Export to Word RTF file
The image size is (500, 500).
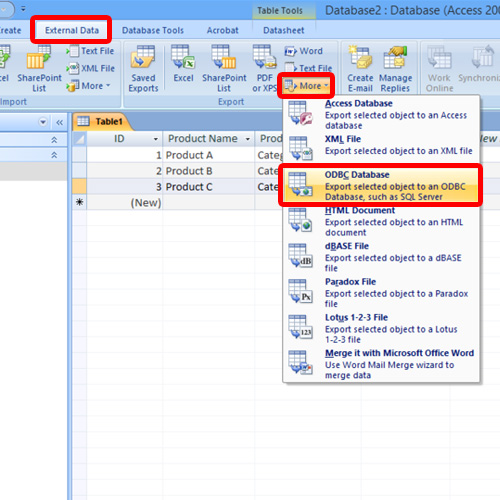point(303,51)
